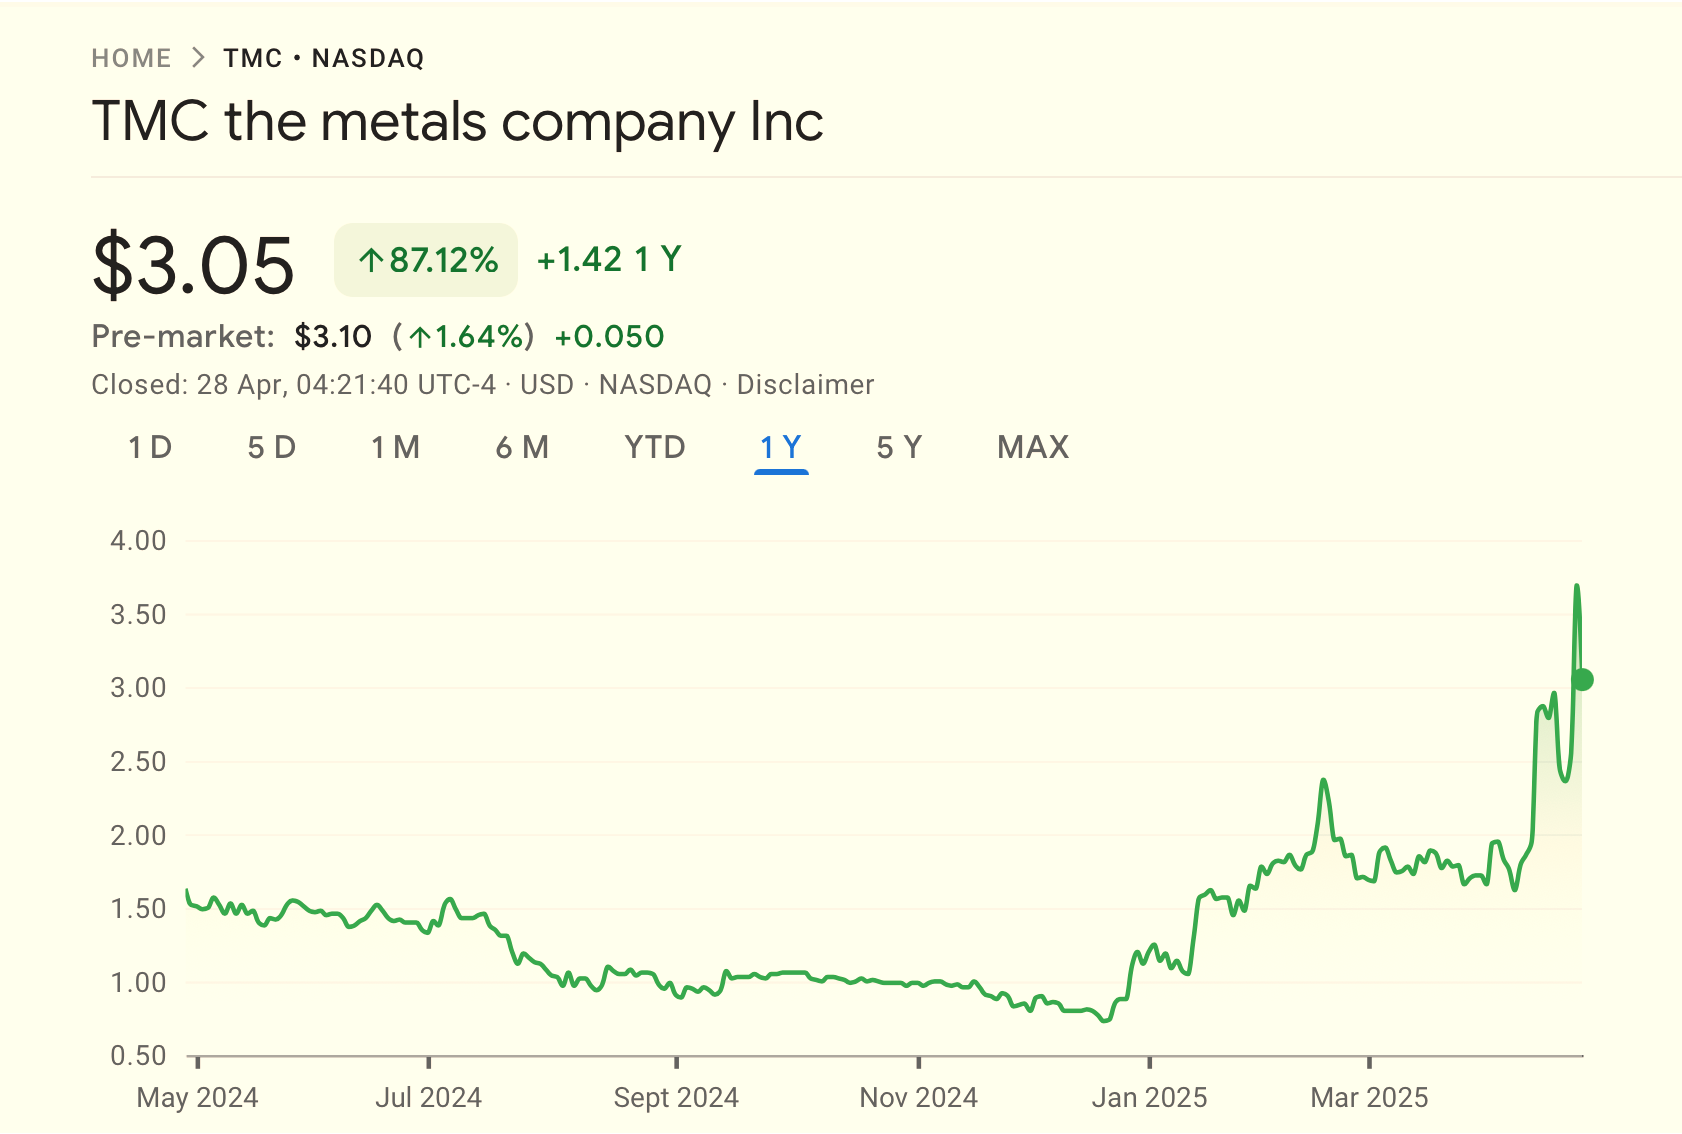
Task: Click the HOME breadcrumb link
Action: tap(131, 58)
